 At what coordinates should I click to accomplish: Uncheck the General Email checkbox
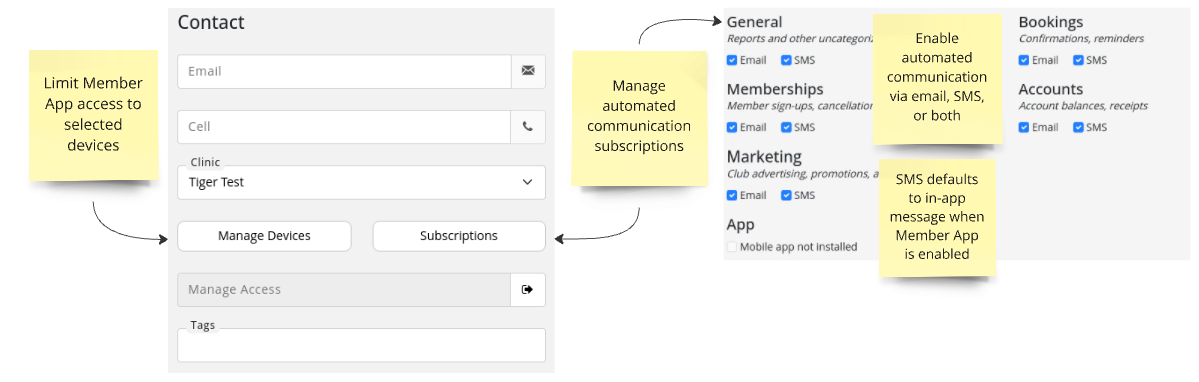pyautogui.click(x=732, y=60)
